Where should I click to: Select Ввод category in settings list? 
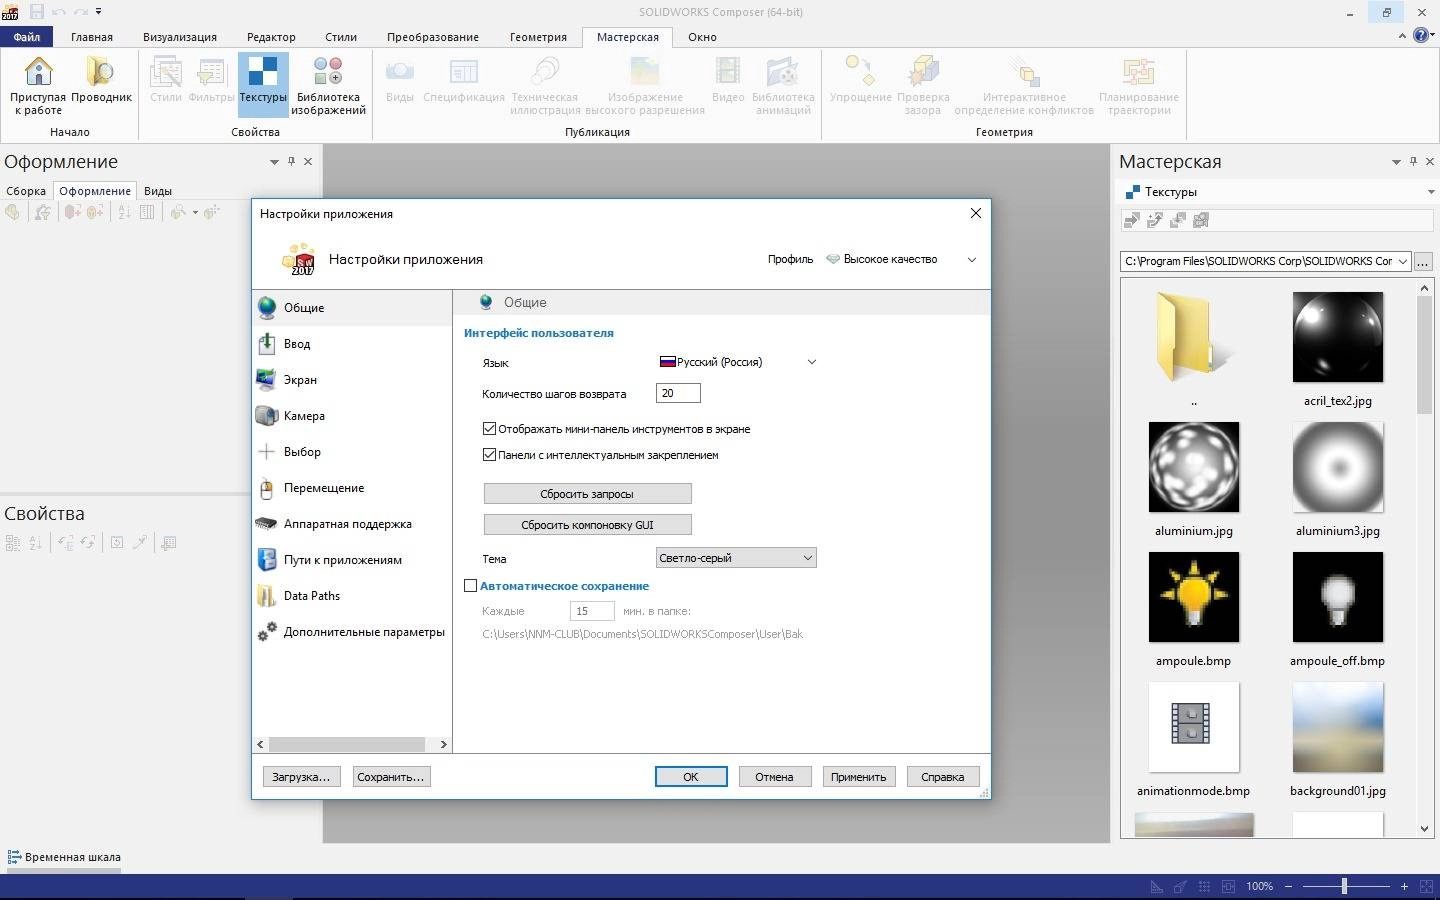[352, 344]
